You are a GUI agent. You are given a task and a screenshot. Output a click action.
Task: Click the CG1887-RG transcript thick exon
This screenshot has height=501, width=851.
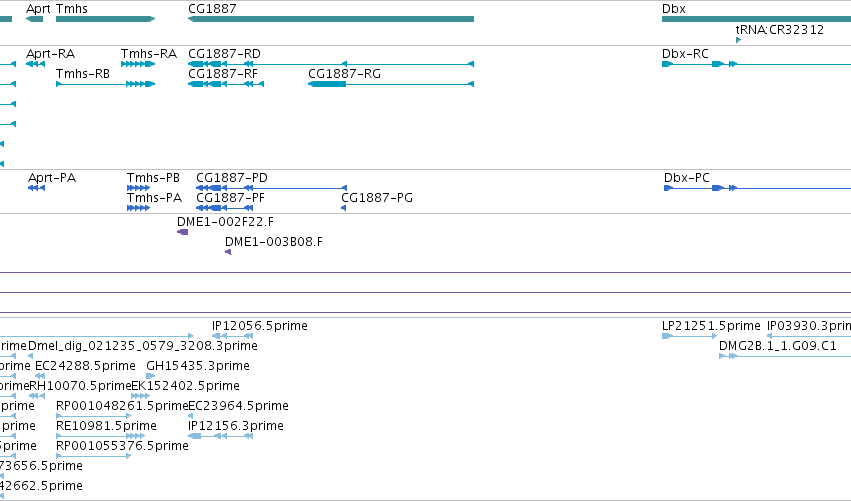[x=327, y=84]
